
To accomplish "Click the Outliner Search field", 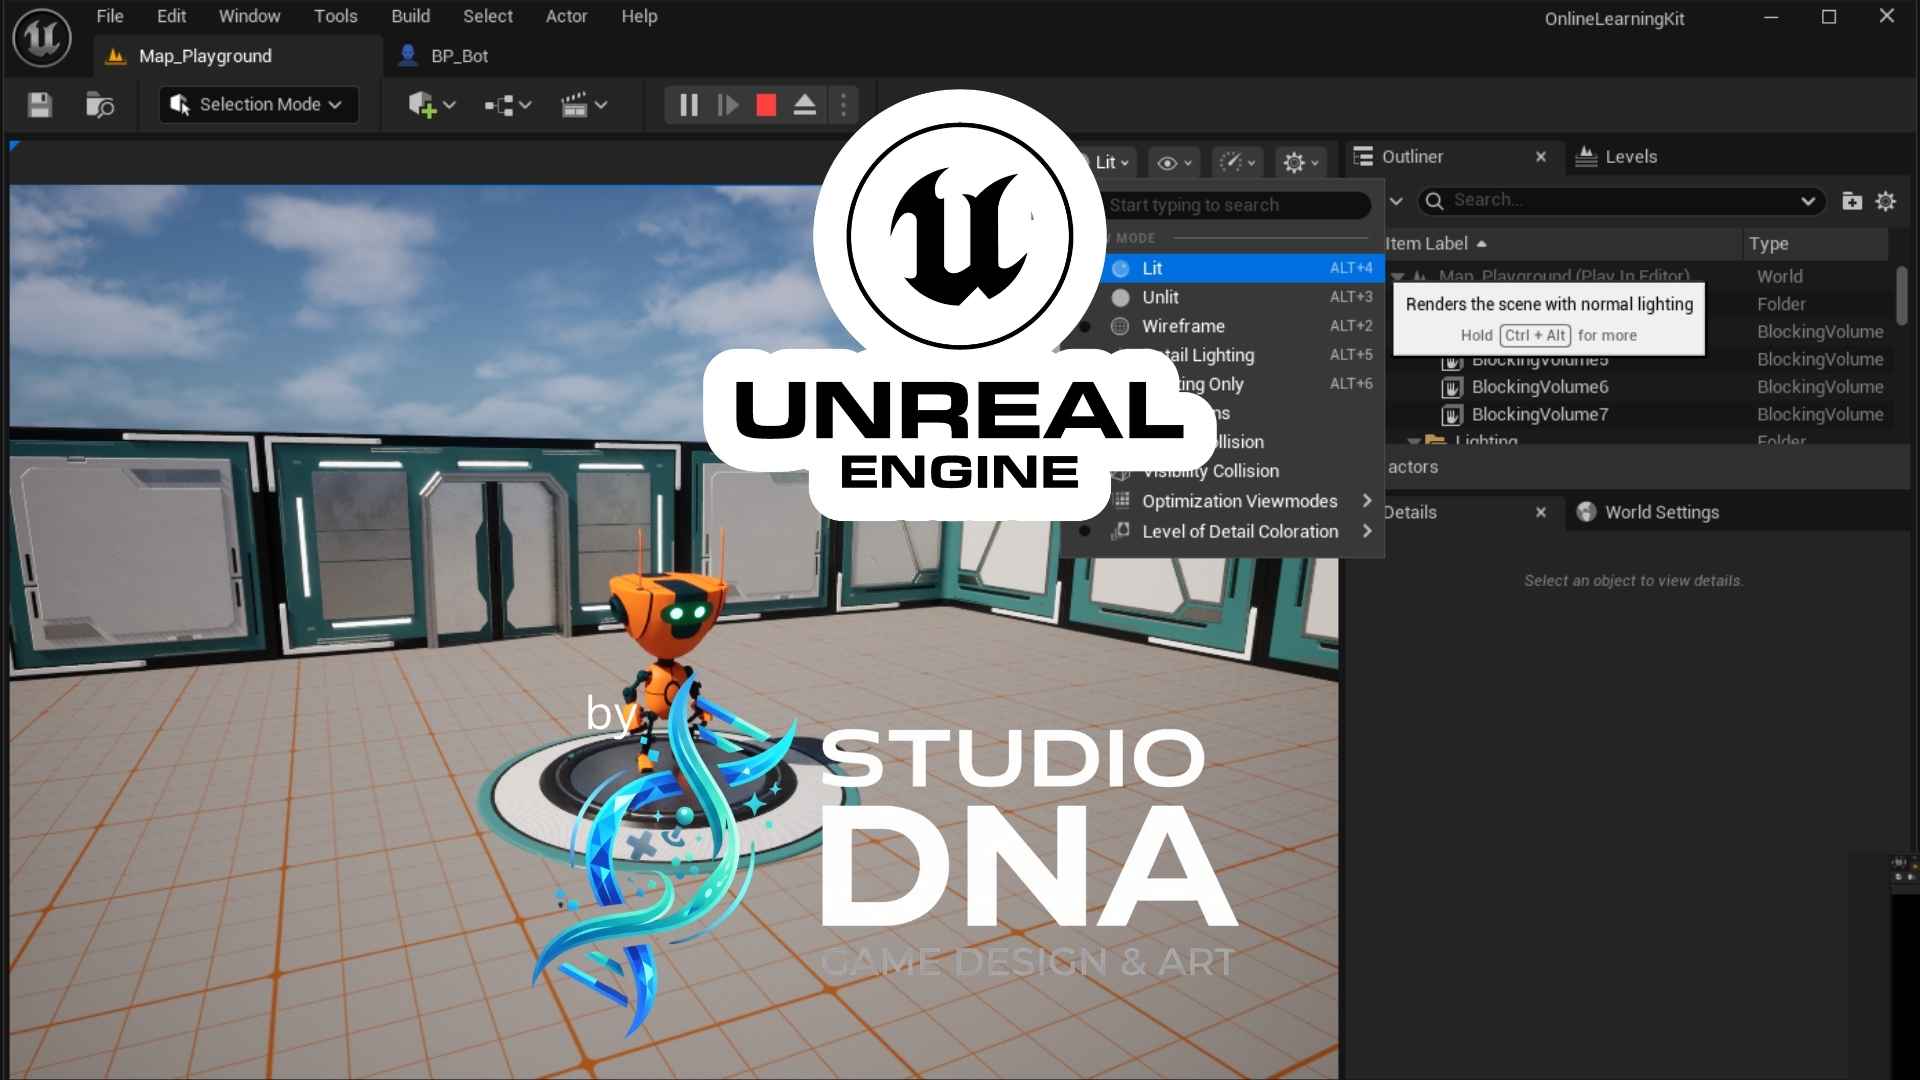I will (1622, 201).
